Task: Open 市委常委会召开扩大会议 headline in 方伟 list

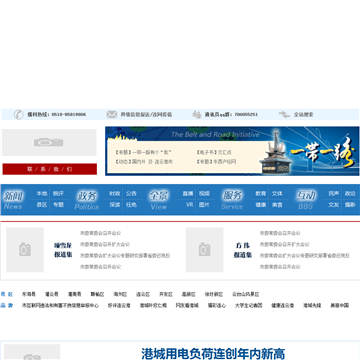Action: click(285, 244)
